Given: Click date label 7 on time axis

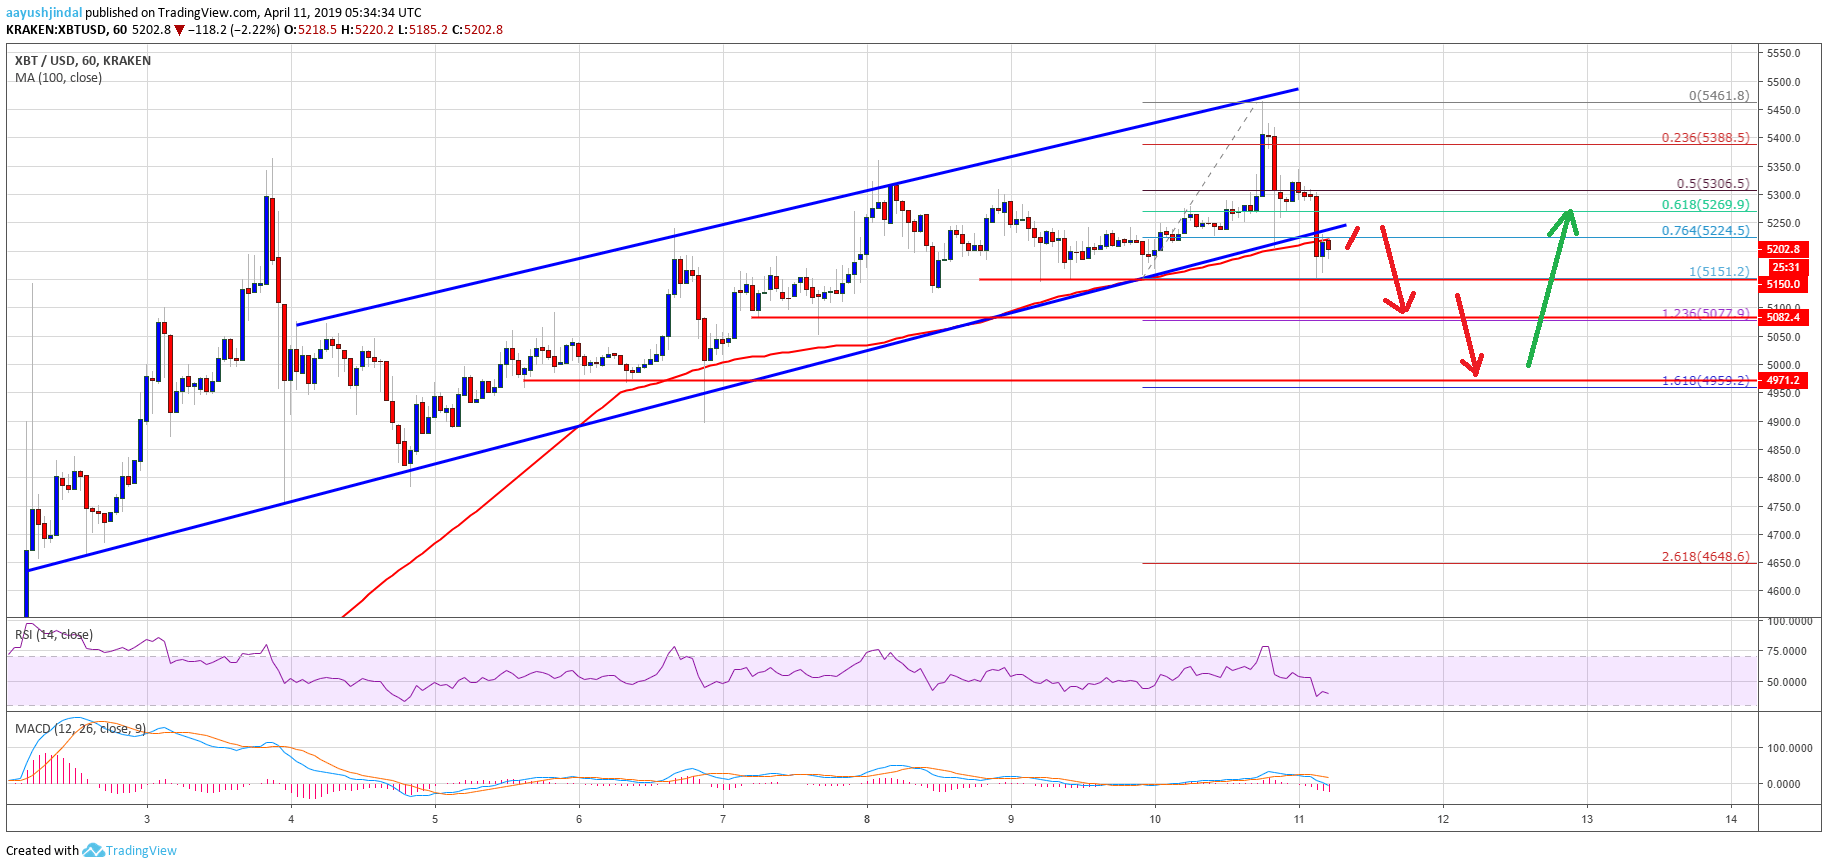Looking at the screenshot, I should coord(723,819).
